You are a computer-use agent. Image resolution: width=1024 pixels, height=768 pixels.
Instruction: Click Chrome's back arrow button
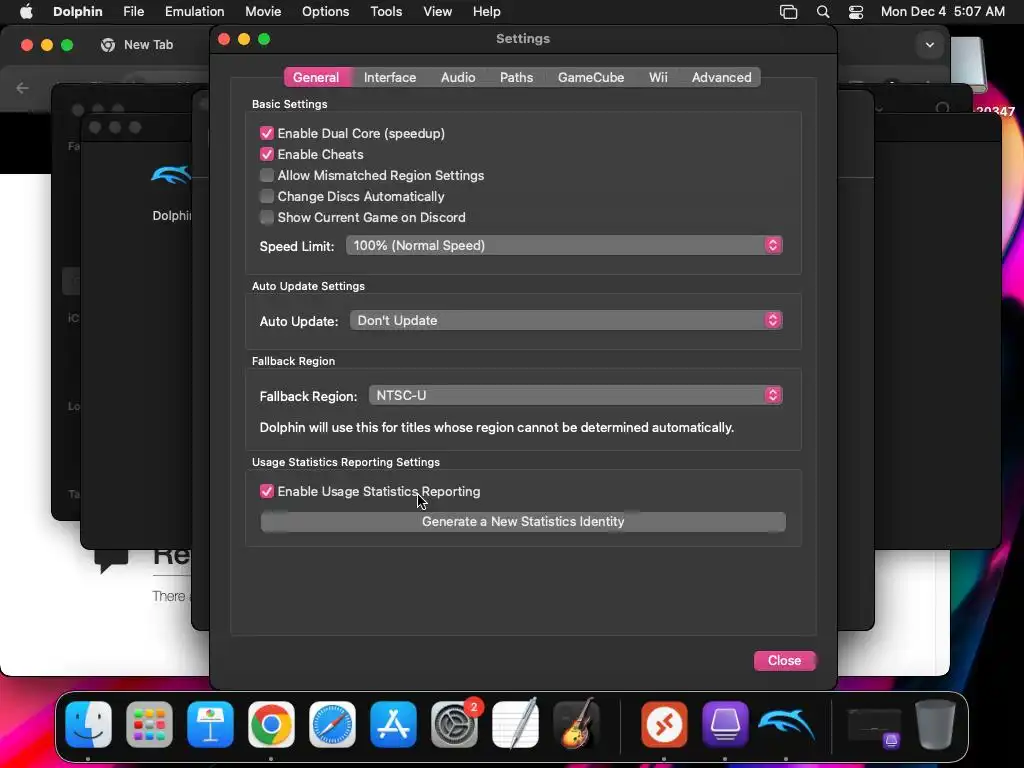click(22, 88)
